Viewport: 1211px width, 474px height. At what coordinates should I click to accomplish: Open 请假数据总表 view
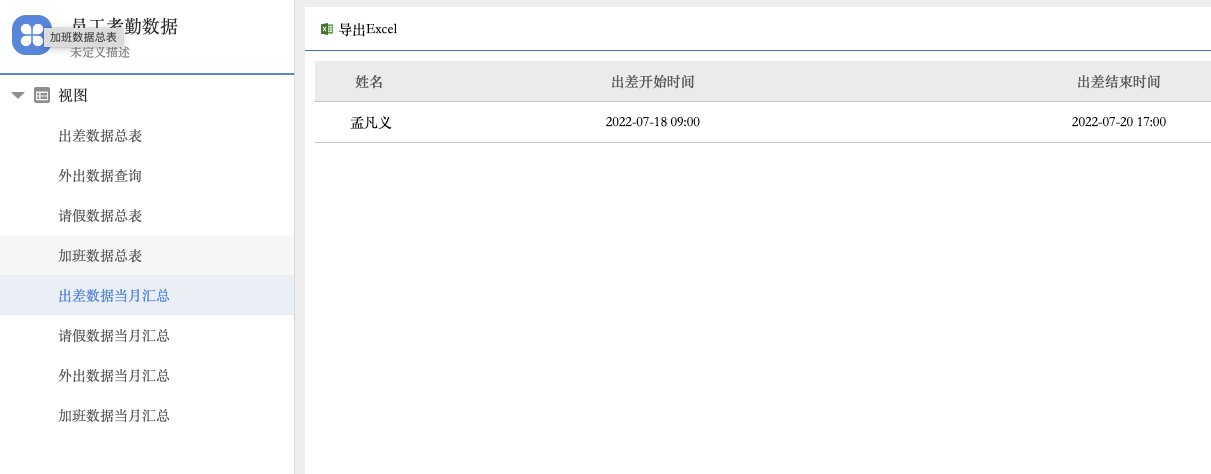pyautogui.click(x=100, y=216)
